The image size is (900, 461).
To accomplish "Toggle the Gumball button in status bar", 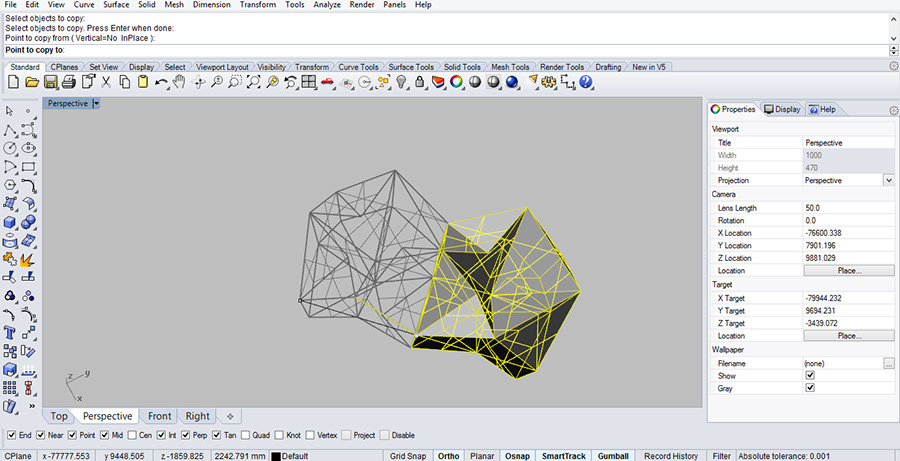I will (x=613, y=456).
